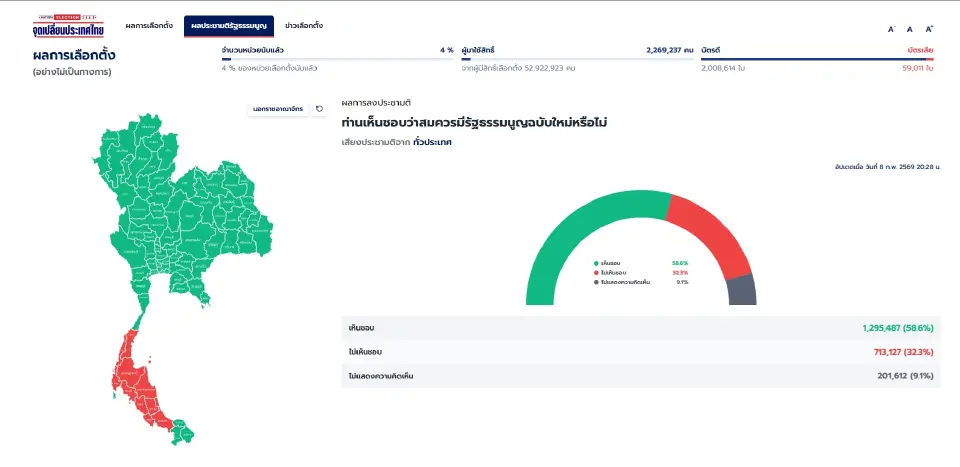The image size is (960, 467).
Task: Click the update timestamp 20:28 น. text
Action: [888, 166]
